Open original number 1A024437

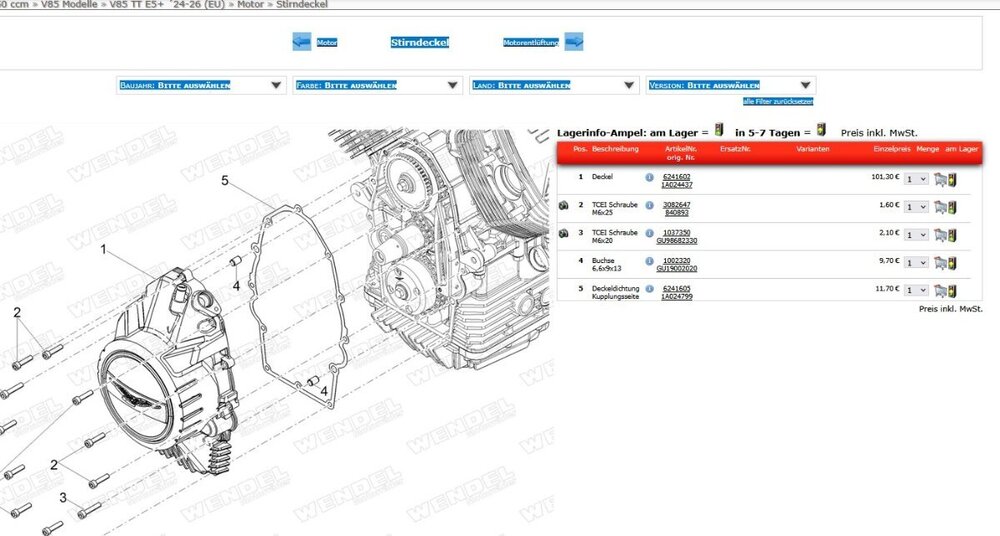point(677,185)
